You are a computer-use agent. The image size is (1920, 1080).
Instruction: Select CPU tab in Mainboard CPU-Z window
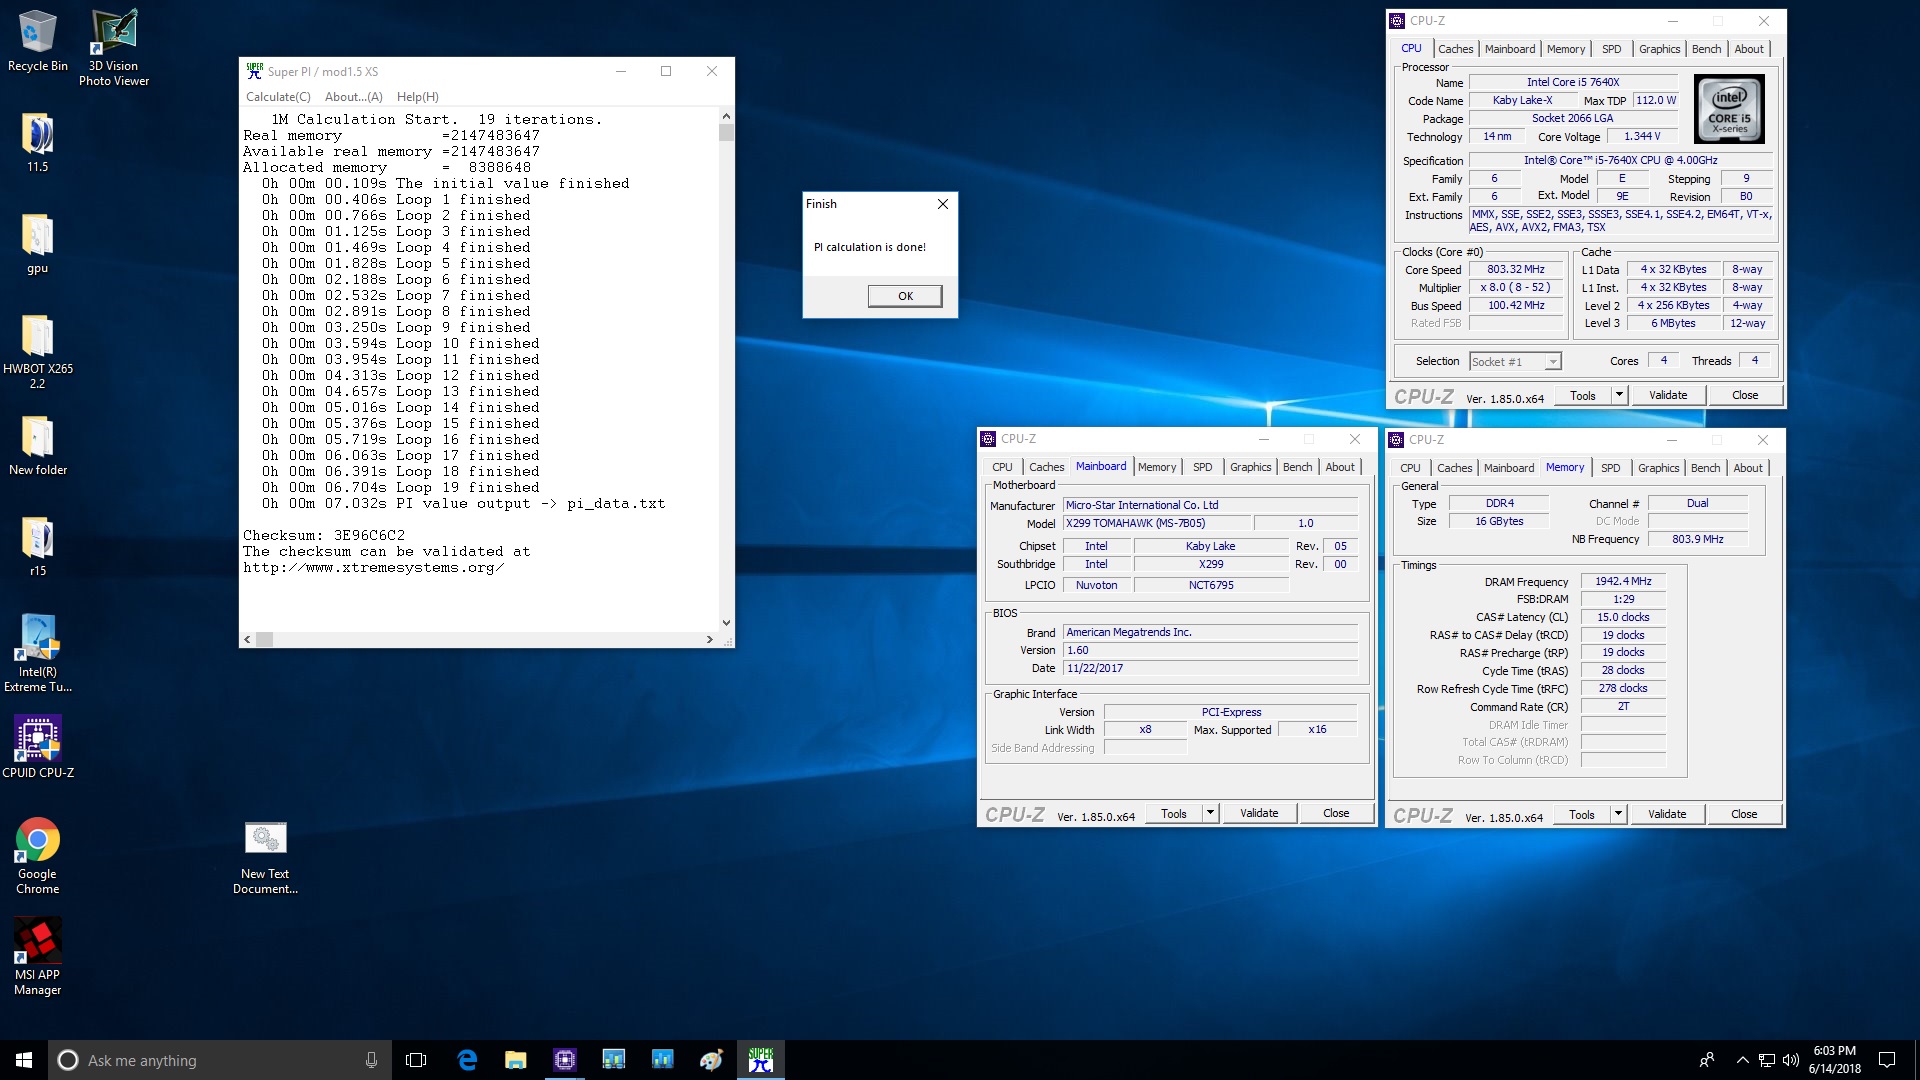click(x=1002, y=467)
